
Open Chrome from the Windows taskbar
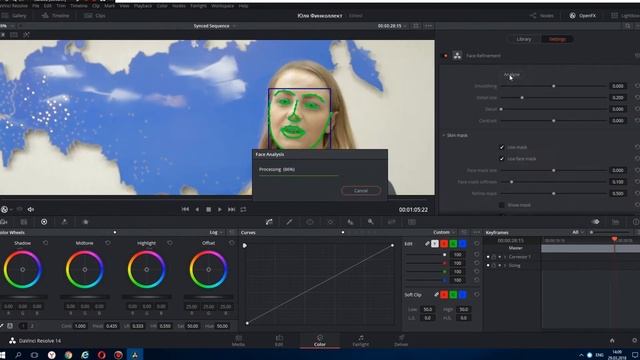[68, 355]
